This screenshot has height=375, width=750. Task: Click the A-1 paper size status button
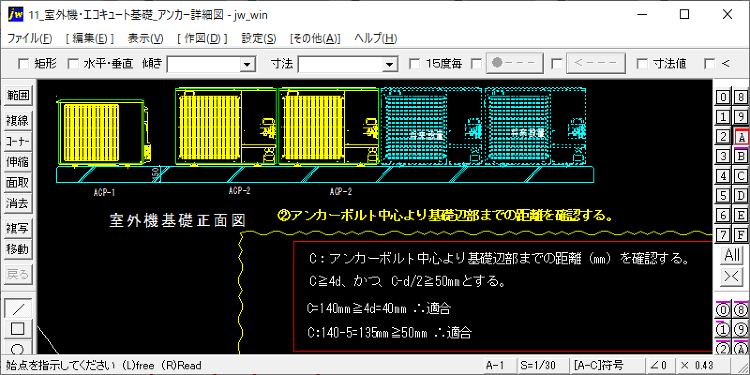[x=499, y=365]
